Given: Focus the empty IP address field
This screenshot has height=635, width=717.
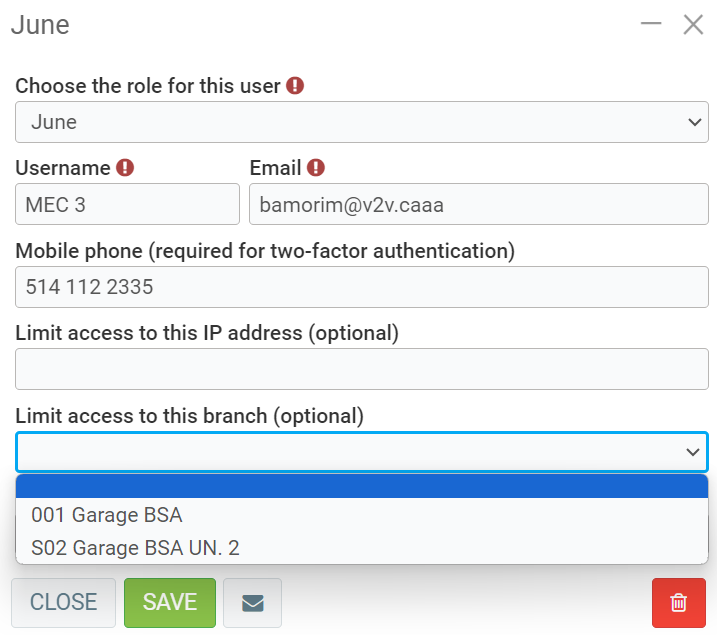Looking at the screenshot, I should [x=361, y=369].
